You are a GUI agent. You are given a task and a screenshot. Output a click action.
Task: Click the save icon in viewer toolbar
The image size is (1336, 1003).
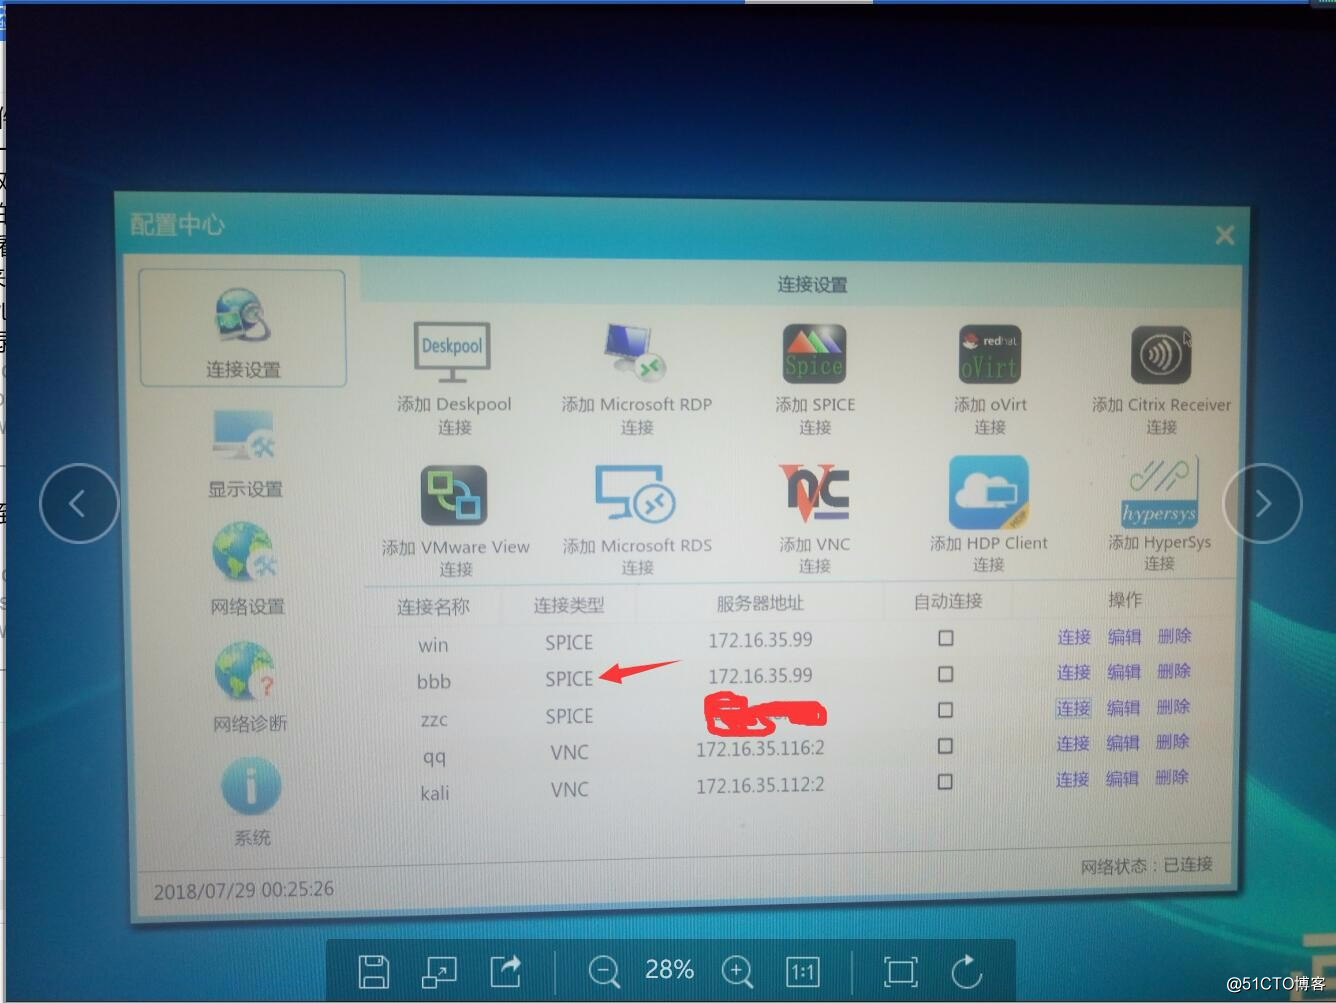[374, 971]
